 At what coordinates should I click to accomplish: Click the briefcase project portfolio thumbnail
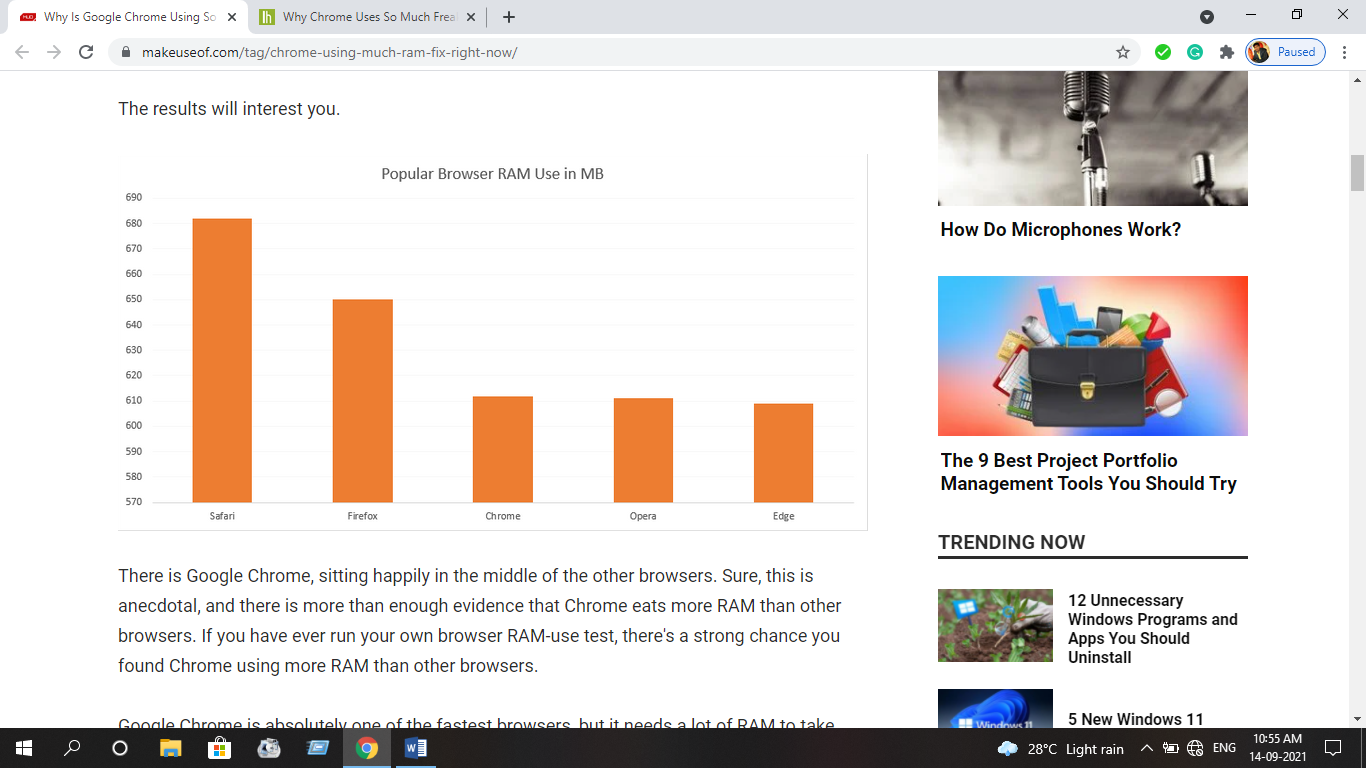1093,356
